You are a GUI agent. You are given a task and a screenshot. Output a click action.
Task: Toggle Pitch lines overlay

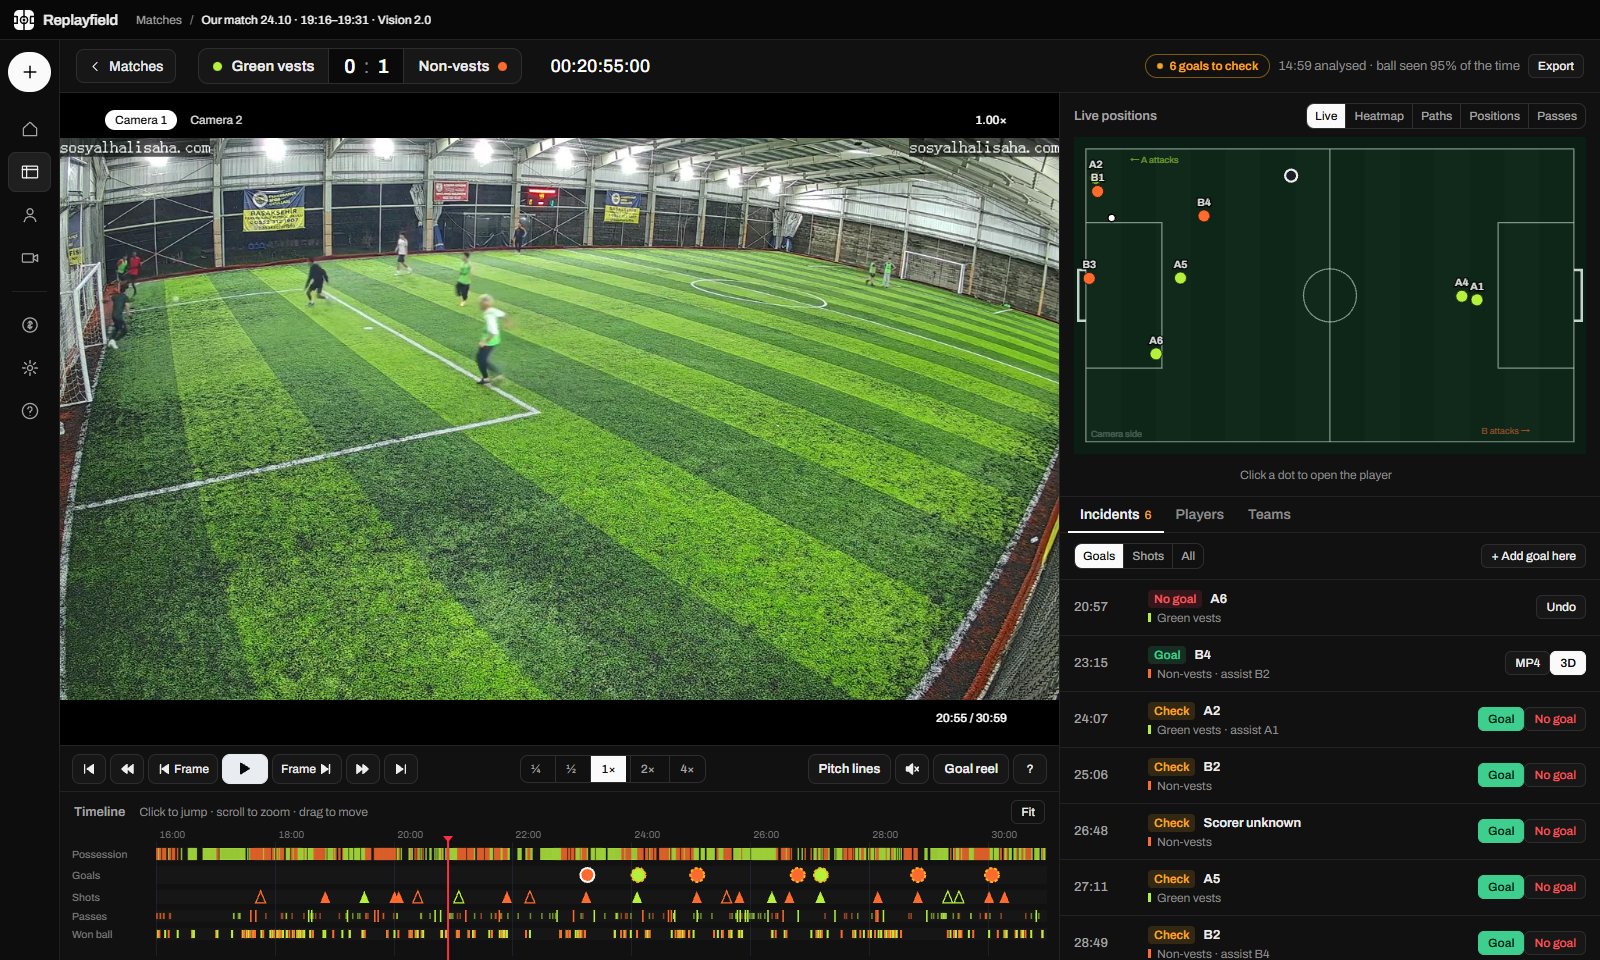click(x=849, y=769)
